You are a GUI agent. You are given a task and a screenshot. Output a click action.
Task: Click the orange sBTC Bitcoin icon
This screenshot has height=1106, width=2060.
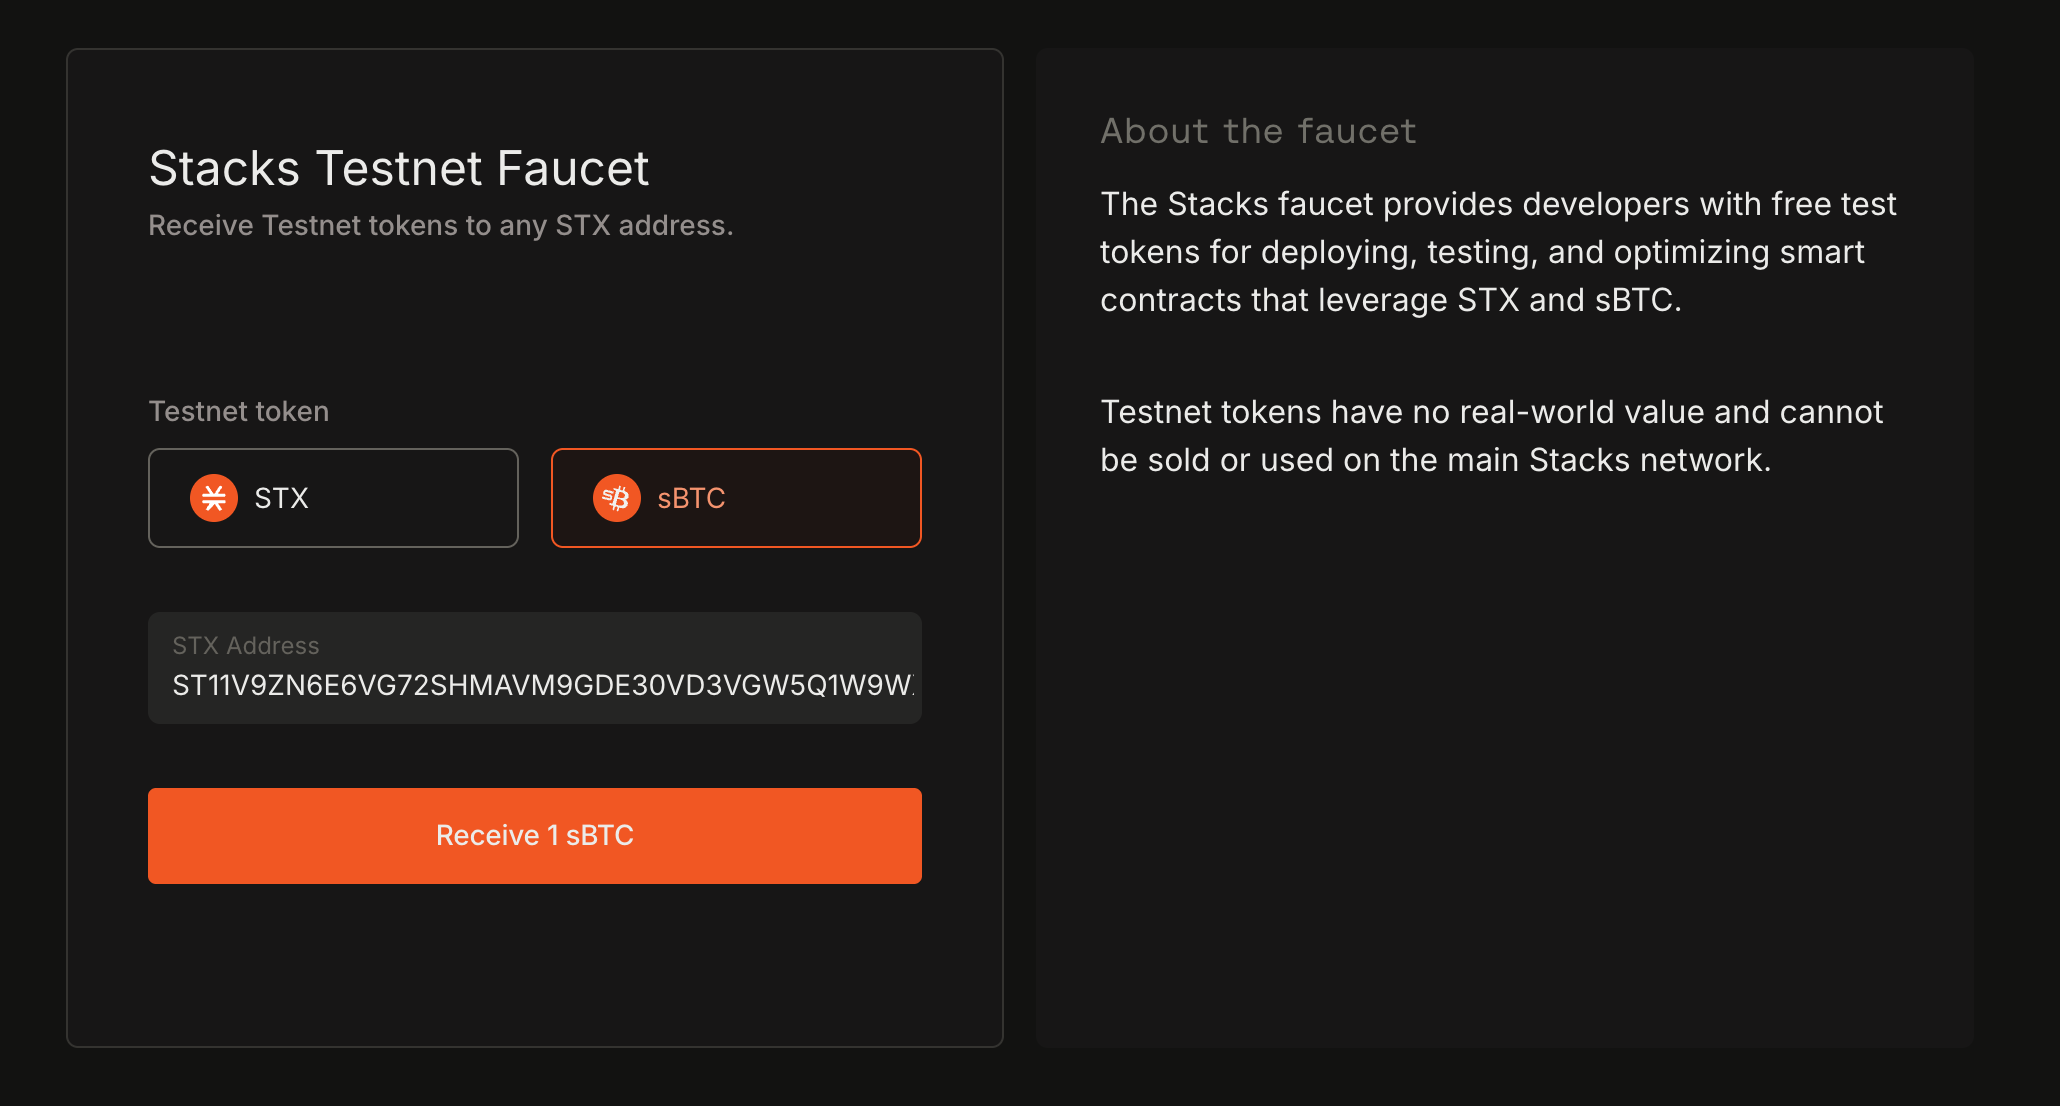tap(617, 498)
